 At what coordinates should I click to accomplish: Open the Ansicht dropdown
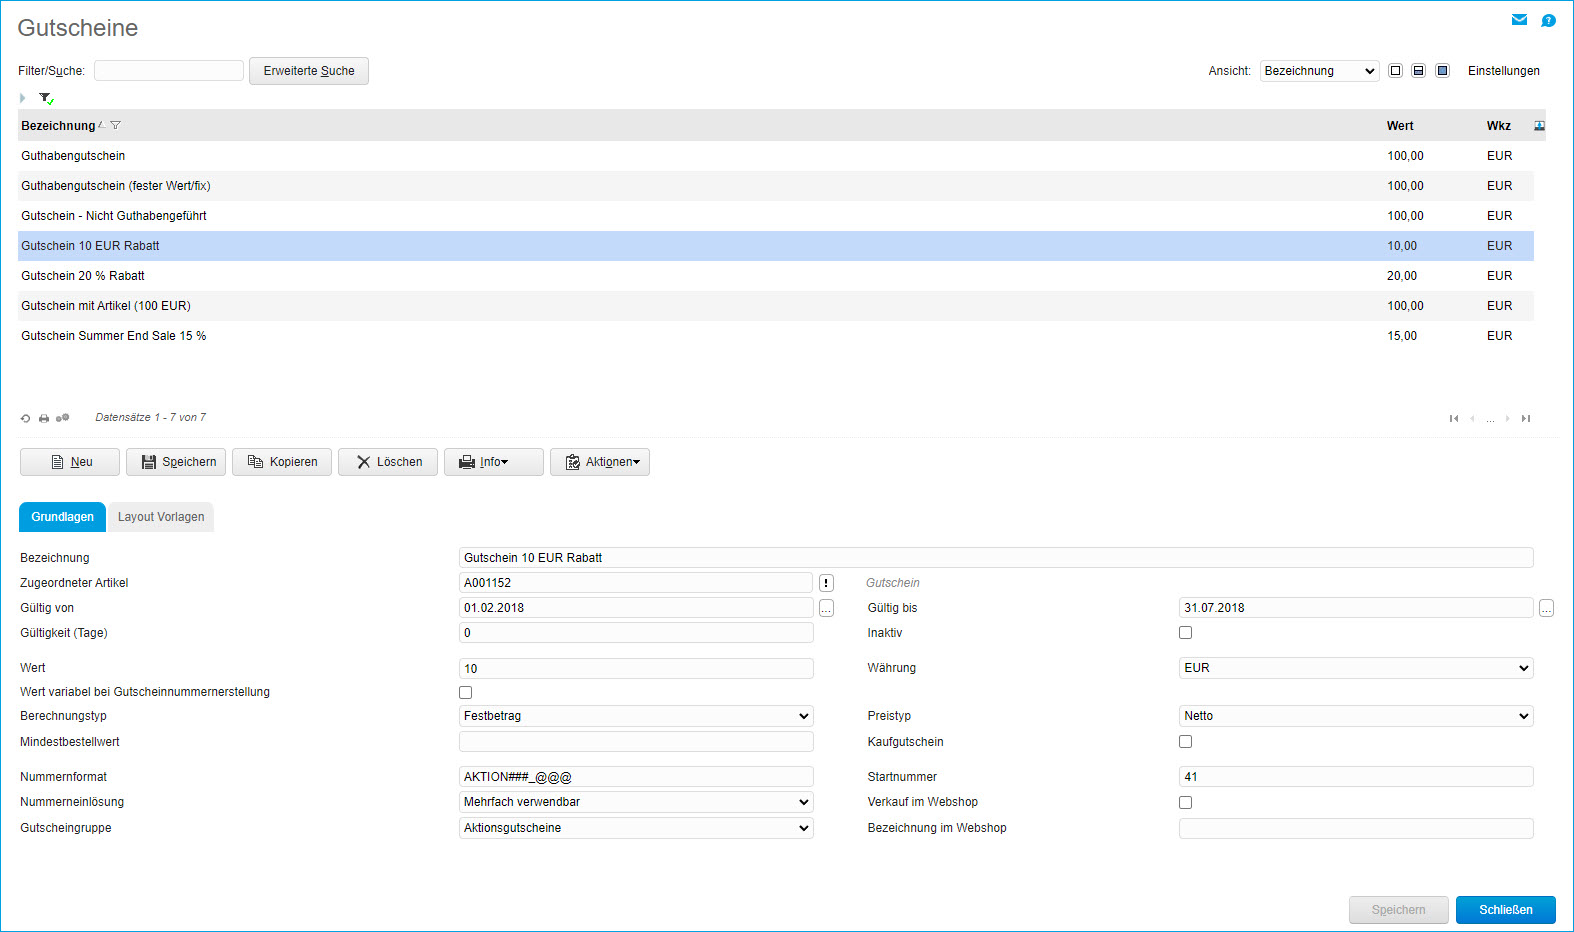click(x=1319, y=71)
